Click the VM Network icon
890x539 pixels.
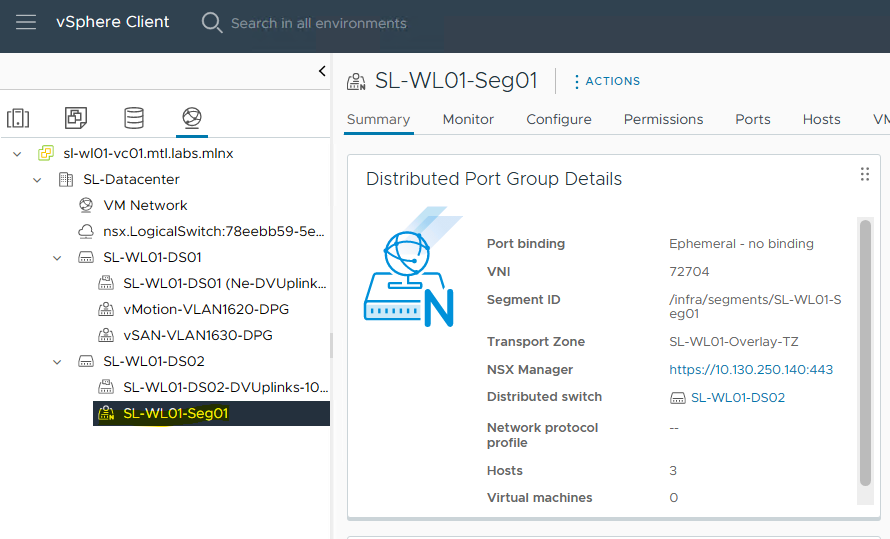86,205
